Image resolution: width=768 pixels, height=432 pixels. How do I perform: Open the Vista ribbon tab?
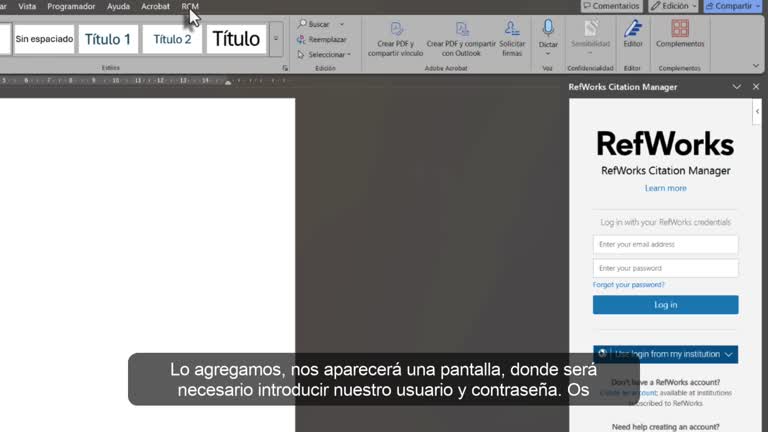point(27,6)
